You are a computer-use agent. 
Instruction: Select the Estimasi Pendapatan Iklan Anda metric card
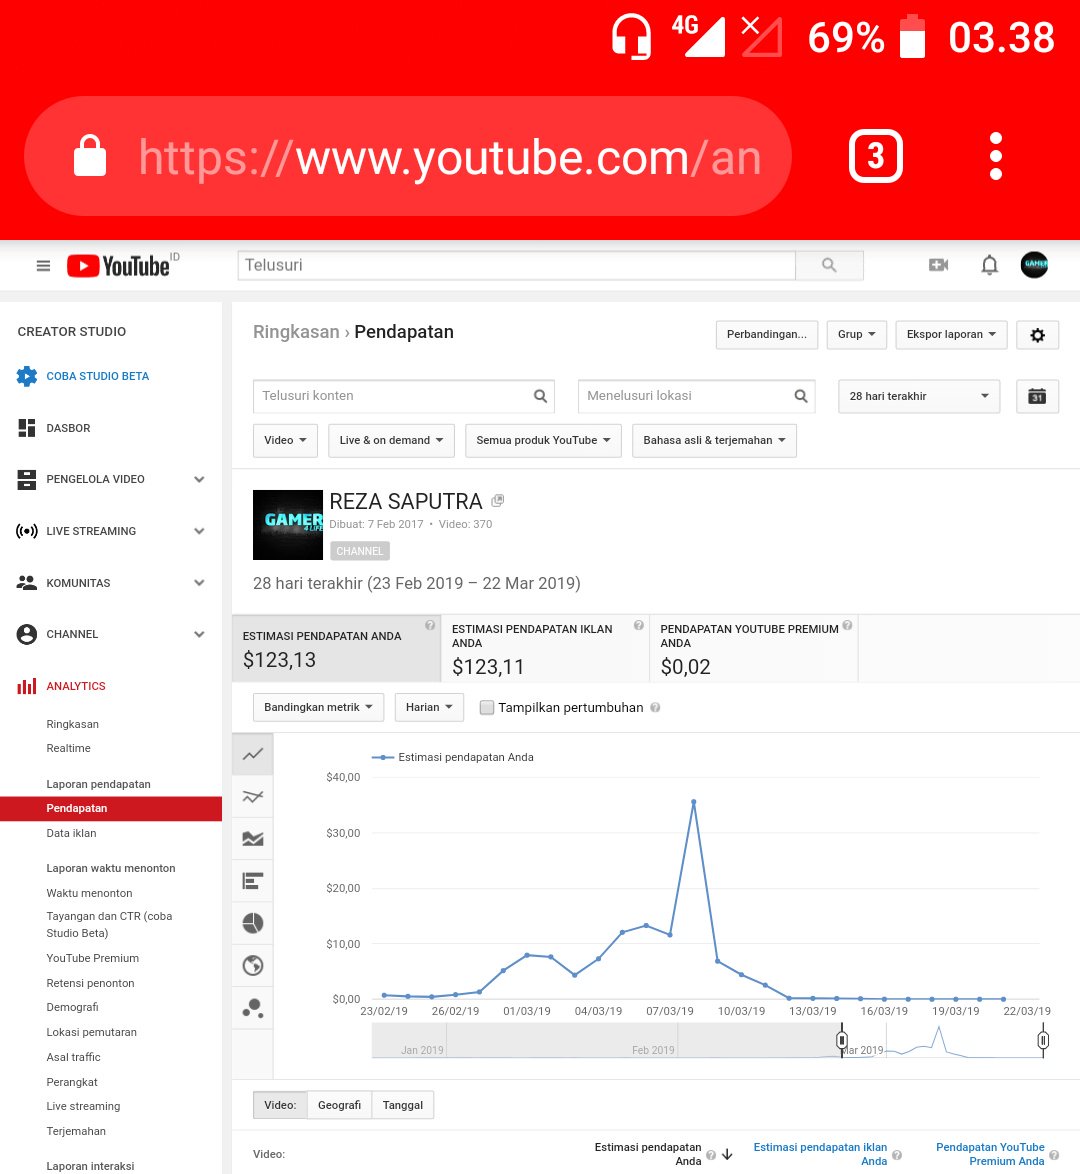545,648
